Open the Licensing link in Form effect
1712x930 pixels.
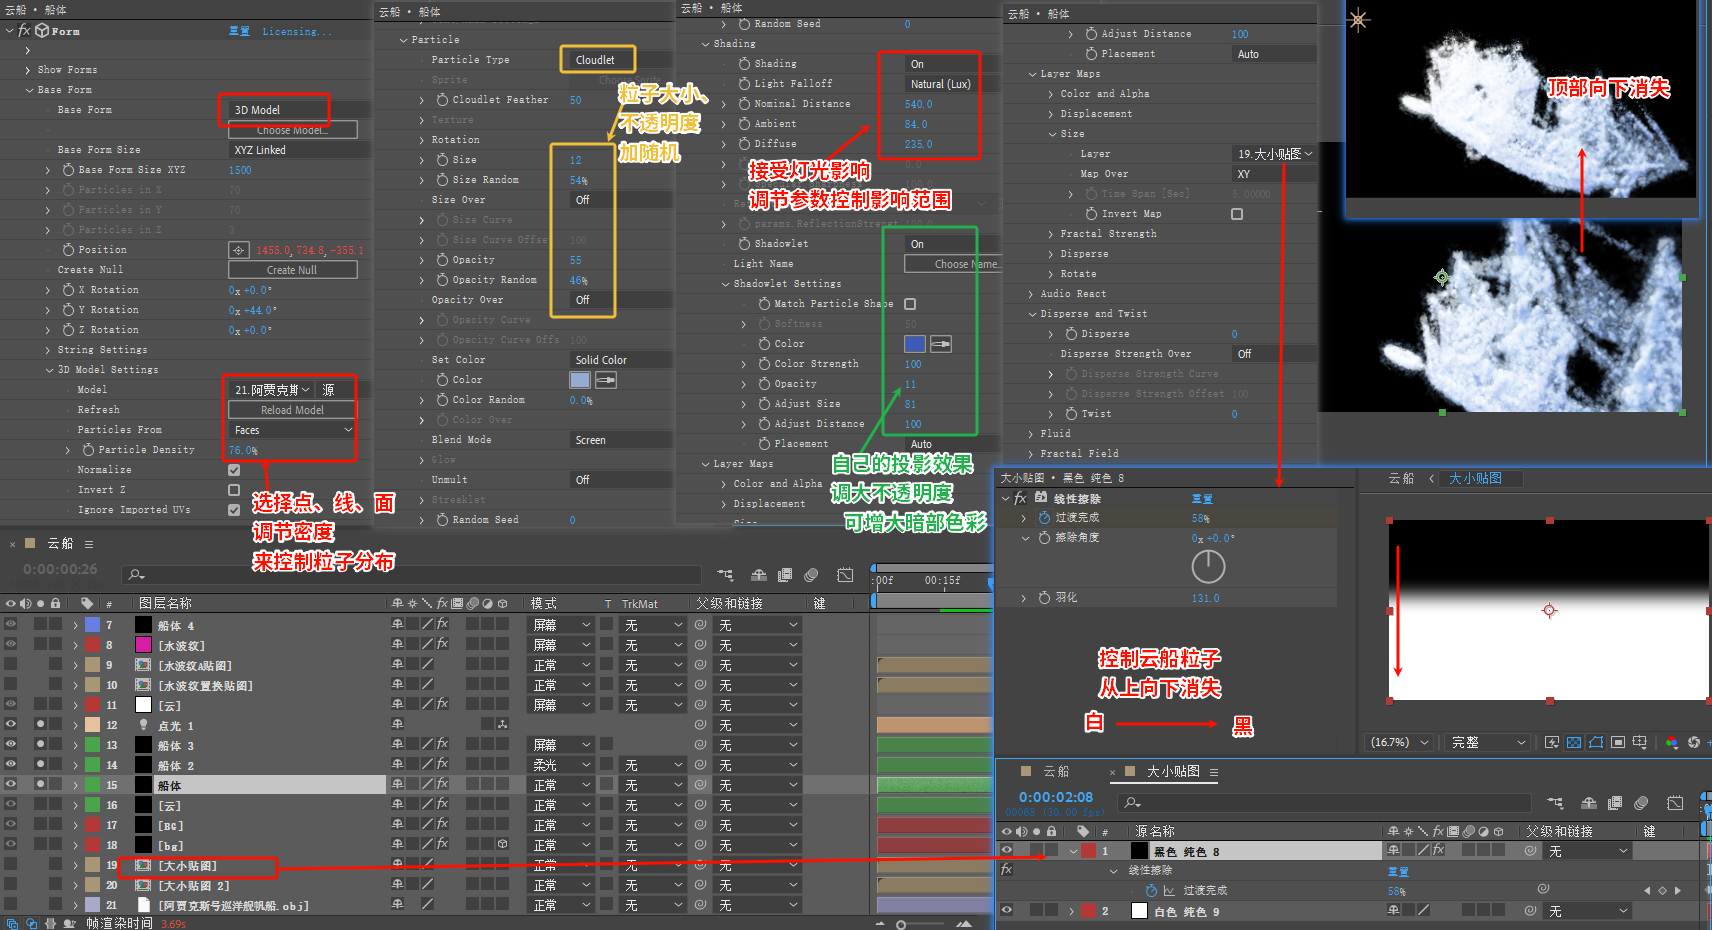pos(297,31)
